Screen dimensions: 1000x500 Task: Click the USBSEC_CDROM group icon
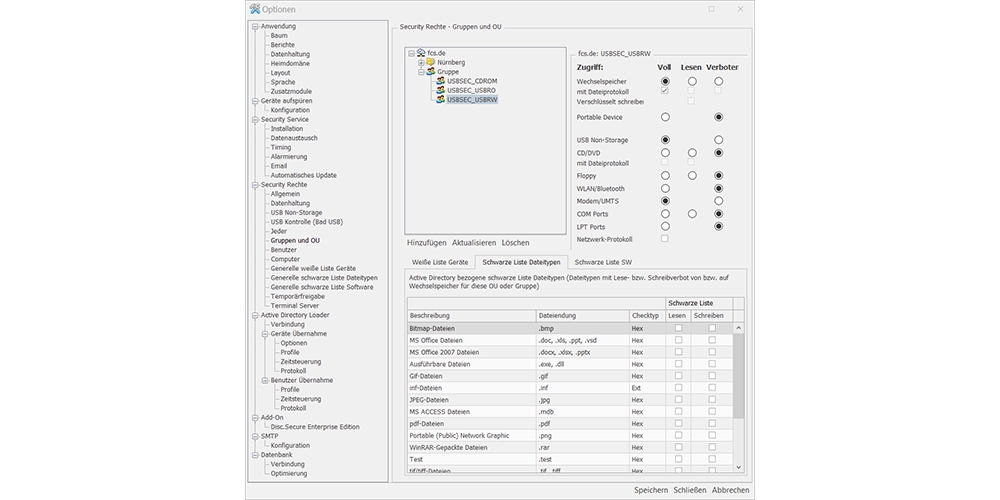click(x=440, y=81)
